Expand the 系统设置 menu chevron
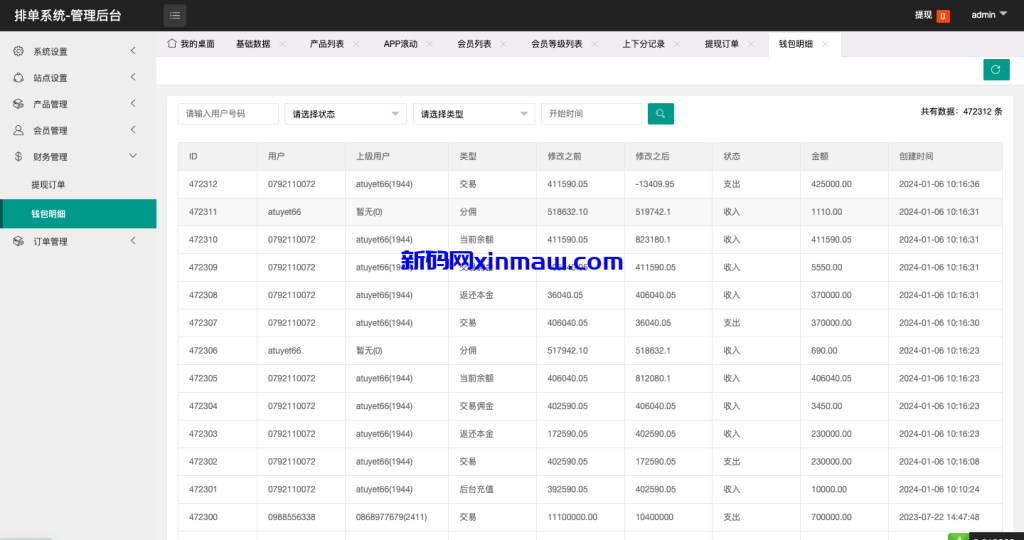This screenshot has height=540, width=1024. [133, 51]
